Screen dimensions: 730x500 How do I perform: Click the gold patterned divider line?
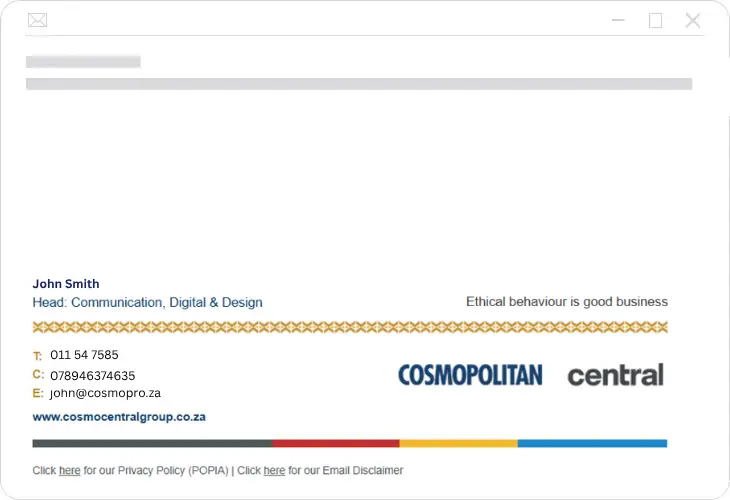pyautogui.click(x=350, y=327)
